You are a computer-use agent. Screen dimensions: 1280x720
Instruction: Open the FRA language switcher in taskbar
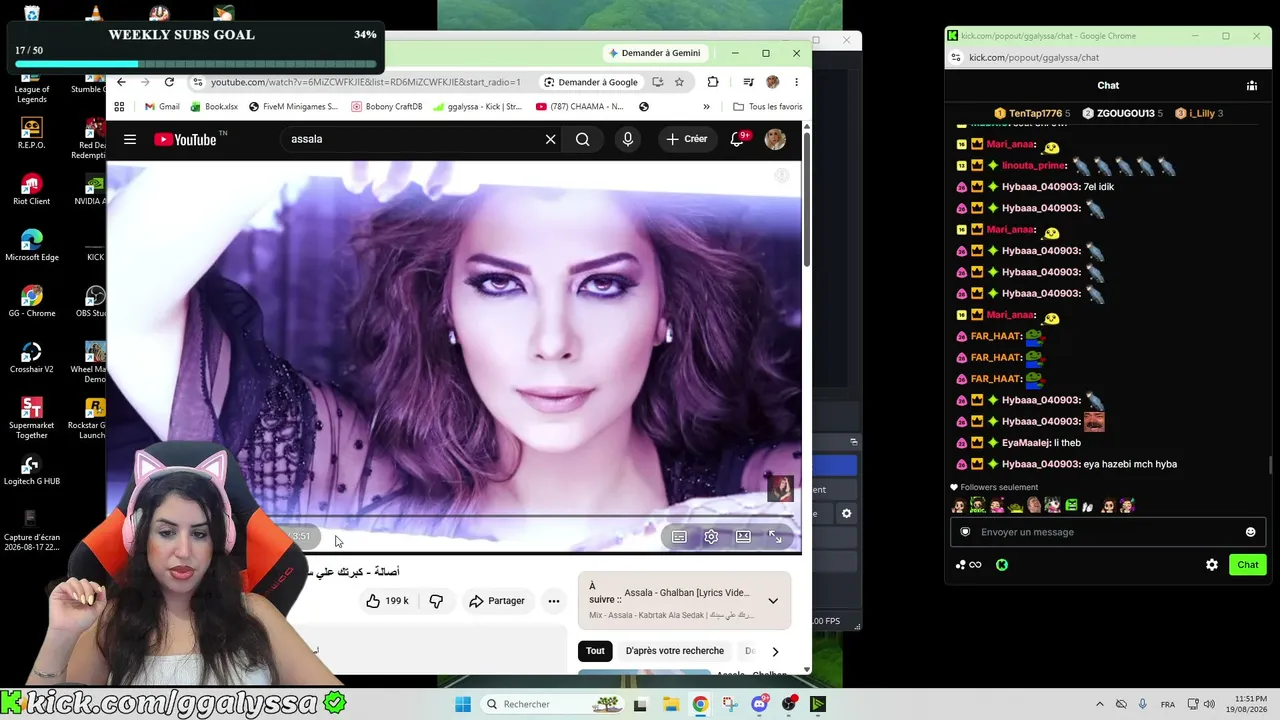(1168, 704)
